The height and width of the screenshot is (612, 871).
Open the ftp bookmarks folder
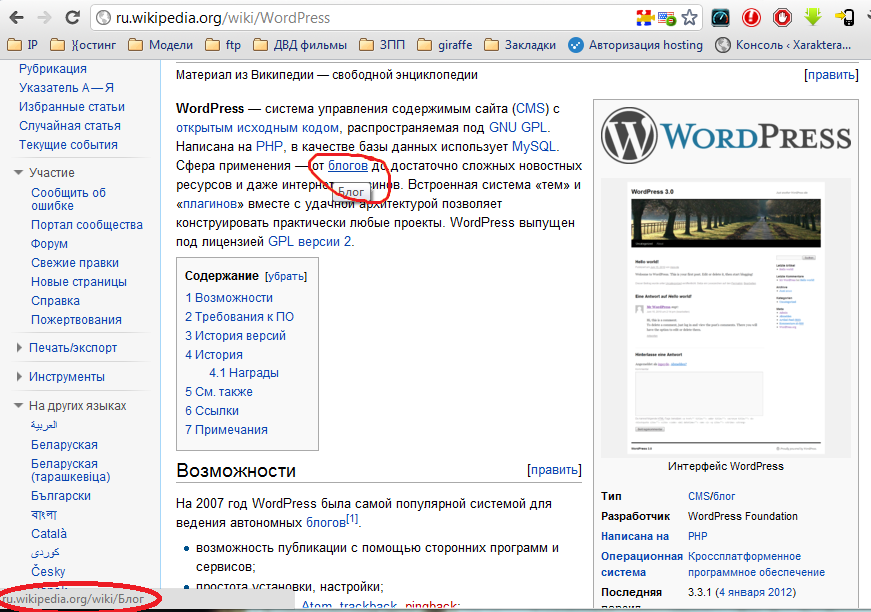(x=223, y=45)
